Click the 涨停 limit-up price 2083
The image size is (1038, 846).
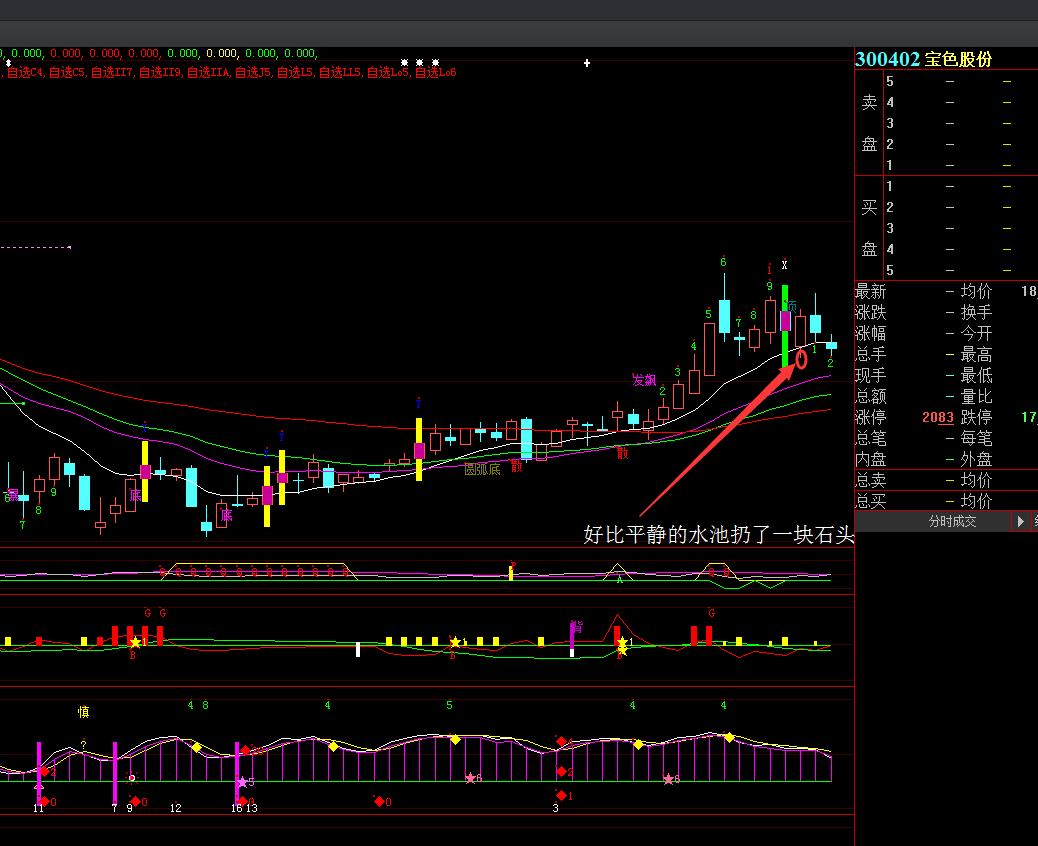click(938, 417)
